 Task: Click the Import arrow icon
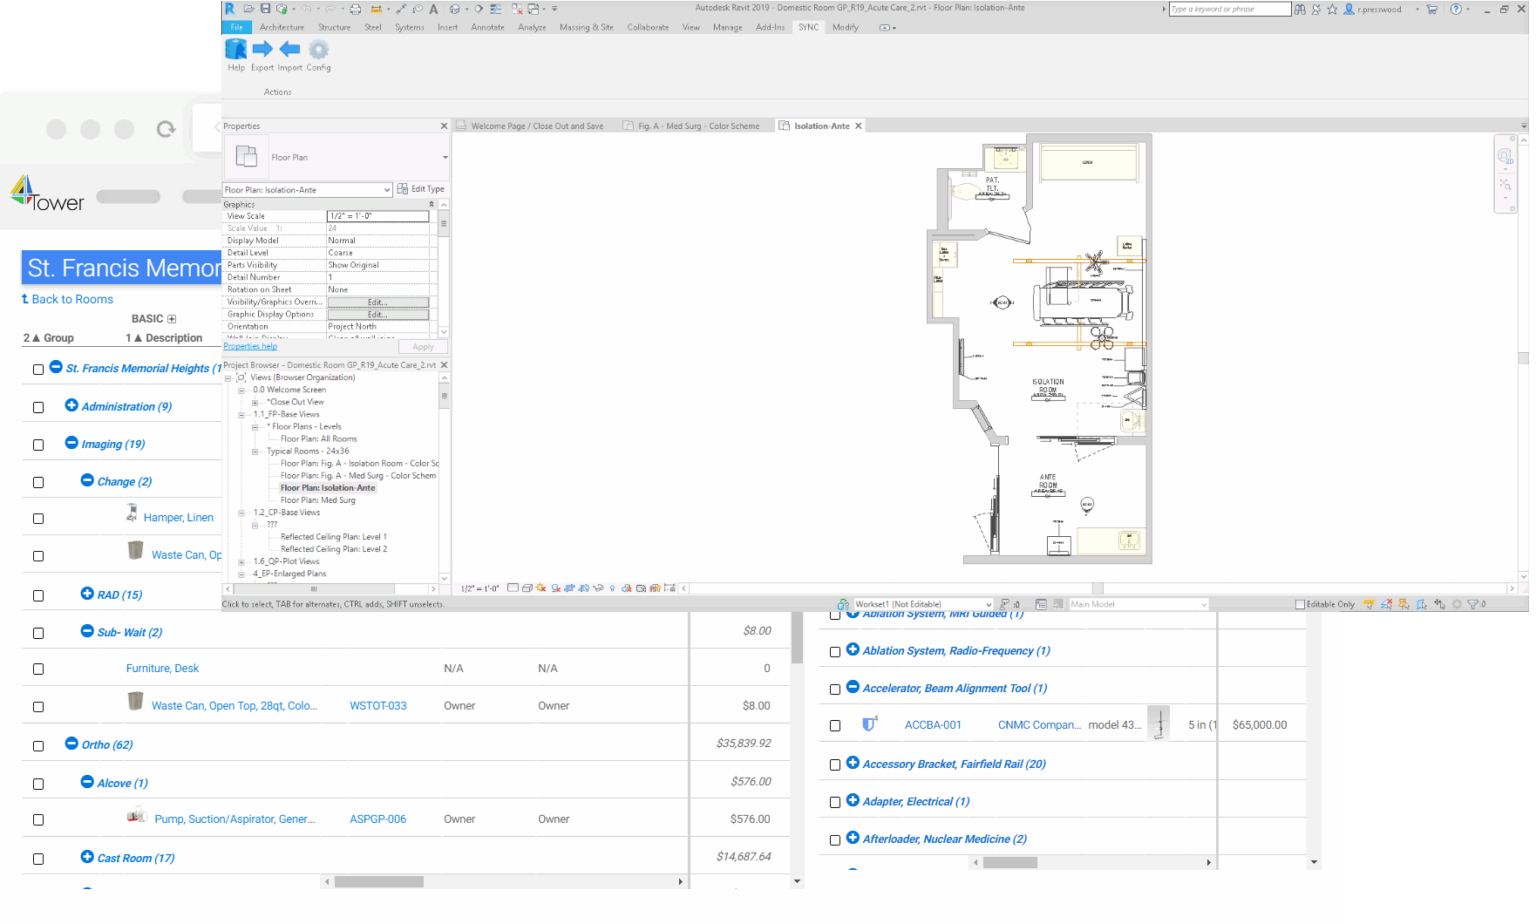coord(290,50)
